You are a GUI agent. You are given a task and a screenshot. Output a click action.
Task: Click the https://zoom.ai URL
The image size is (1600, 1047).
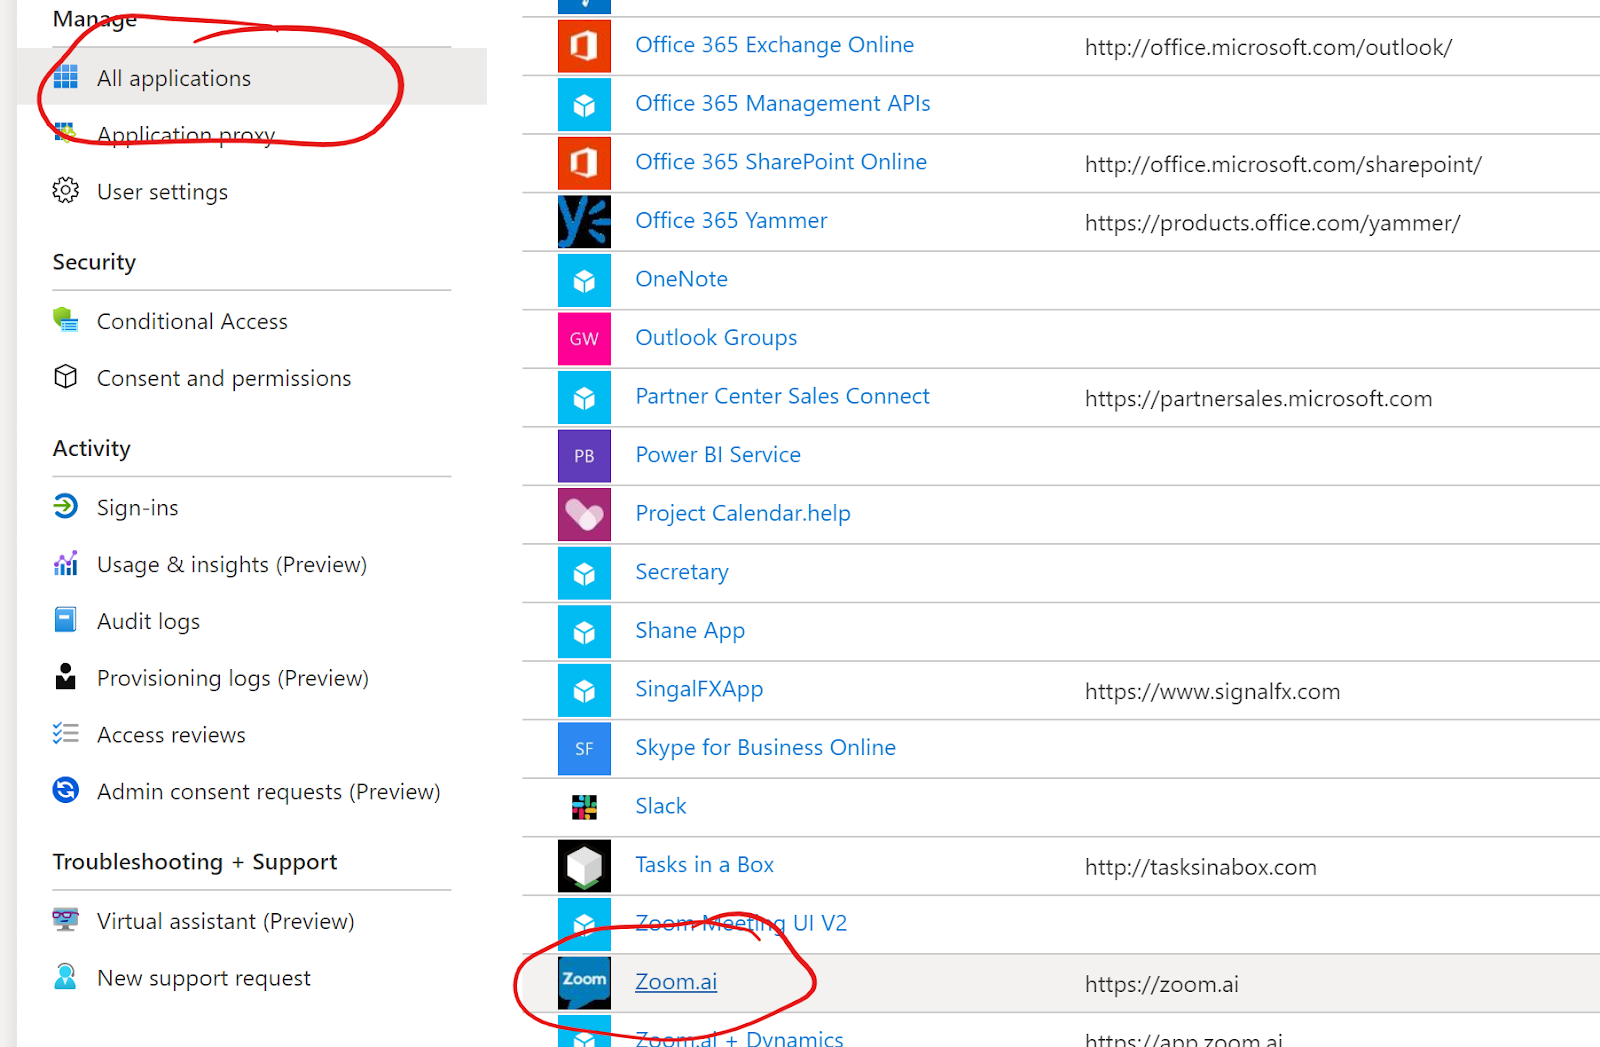pyautogui.click(x=1162, y=984)
